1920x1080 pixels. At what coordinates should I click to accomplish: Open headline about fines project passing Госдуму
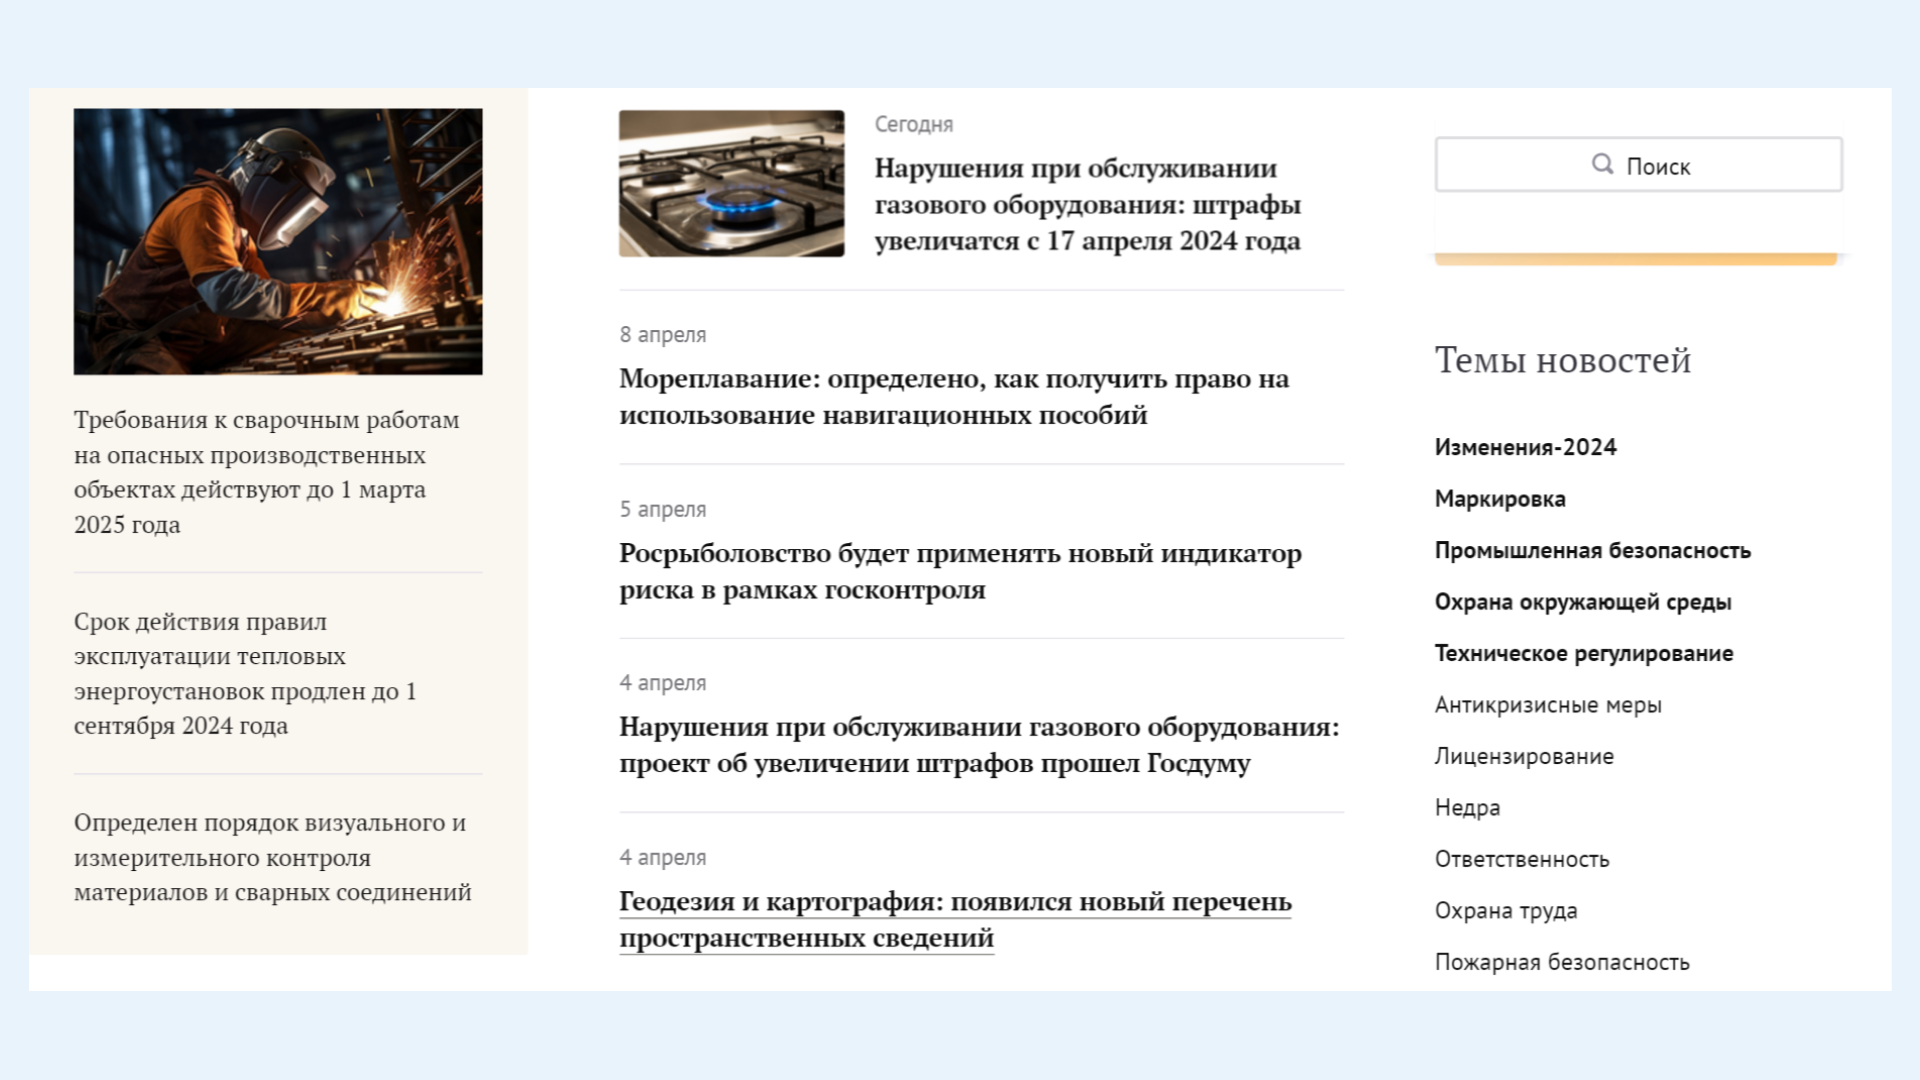[x=979, y=745]
